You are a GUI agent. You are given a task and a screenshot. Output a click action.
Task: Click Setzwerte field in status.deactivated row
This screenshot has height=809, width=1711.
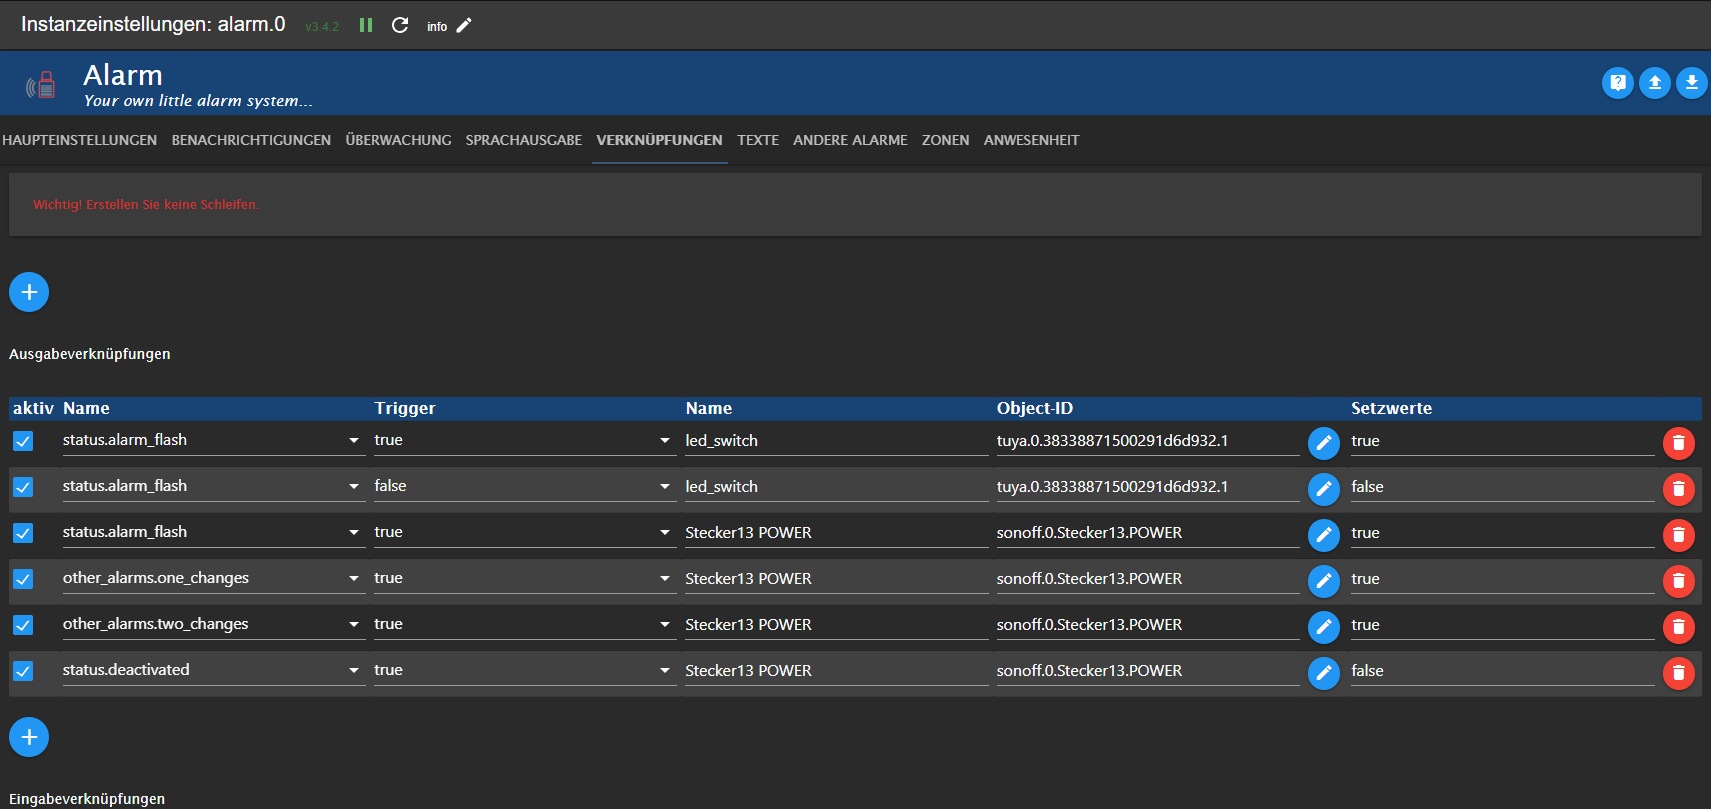tap(1502, 671)
